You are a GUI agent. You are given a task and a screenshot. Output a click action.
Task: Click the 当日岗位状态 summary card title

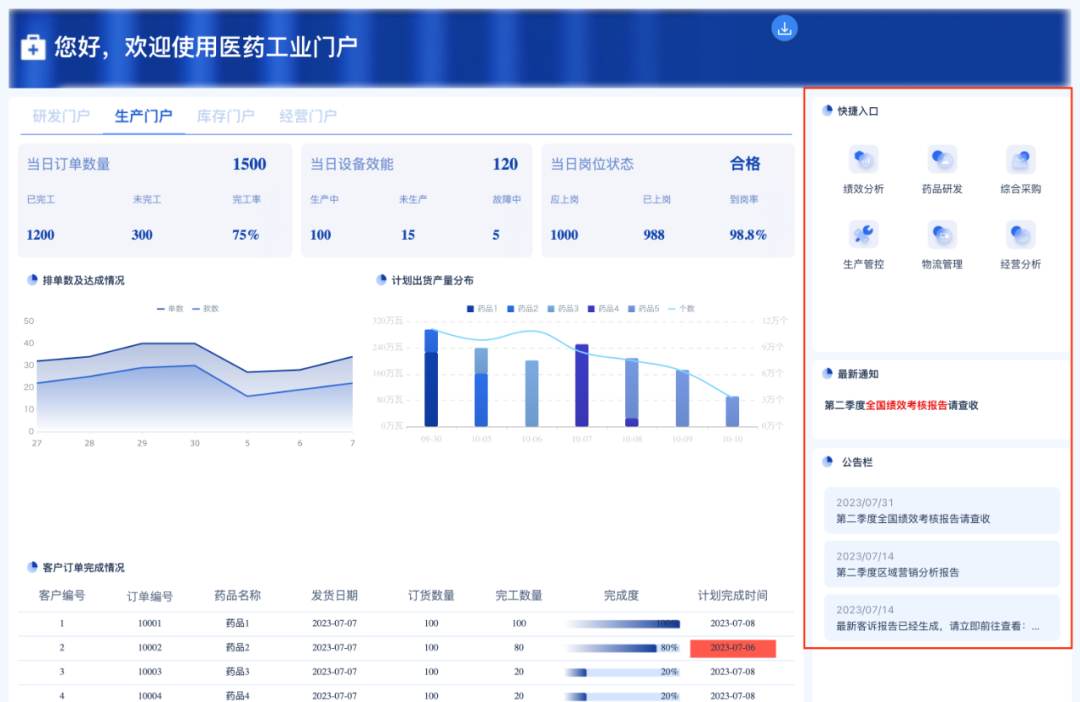[592, 164]
